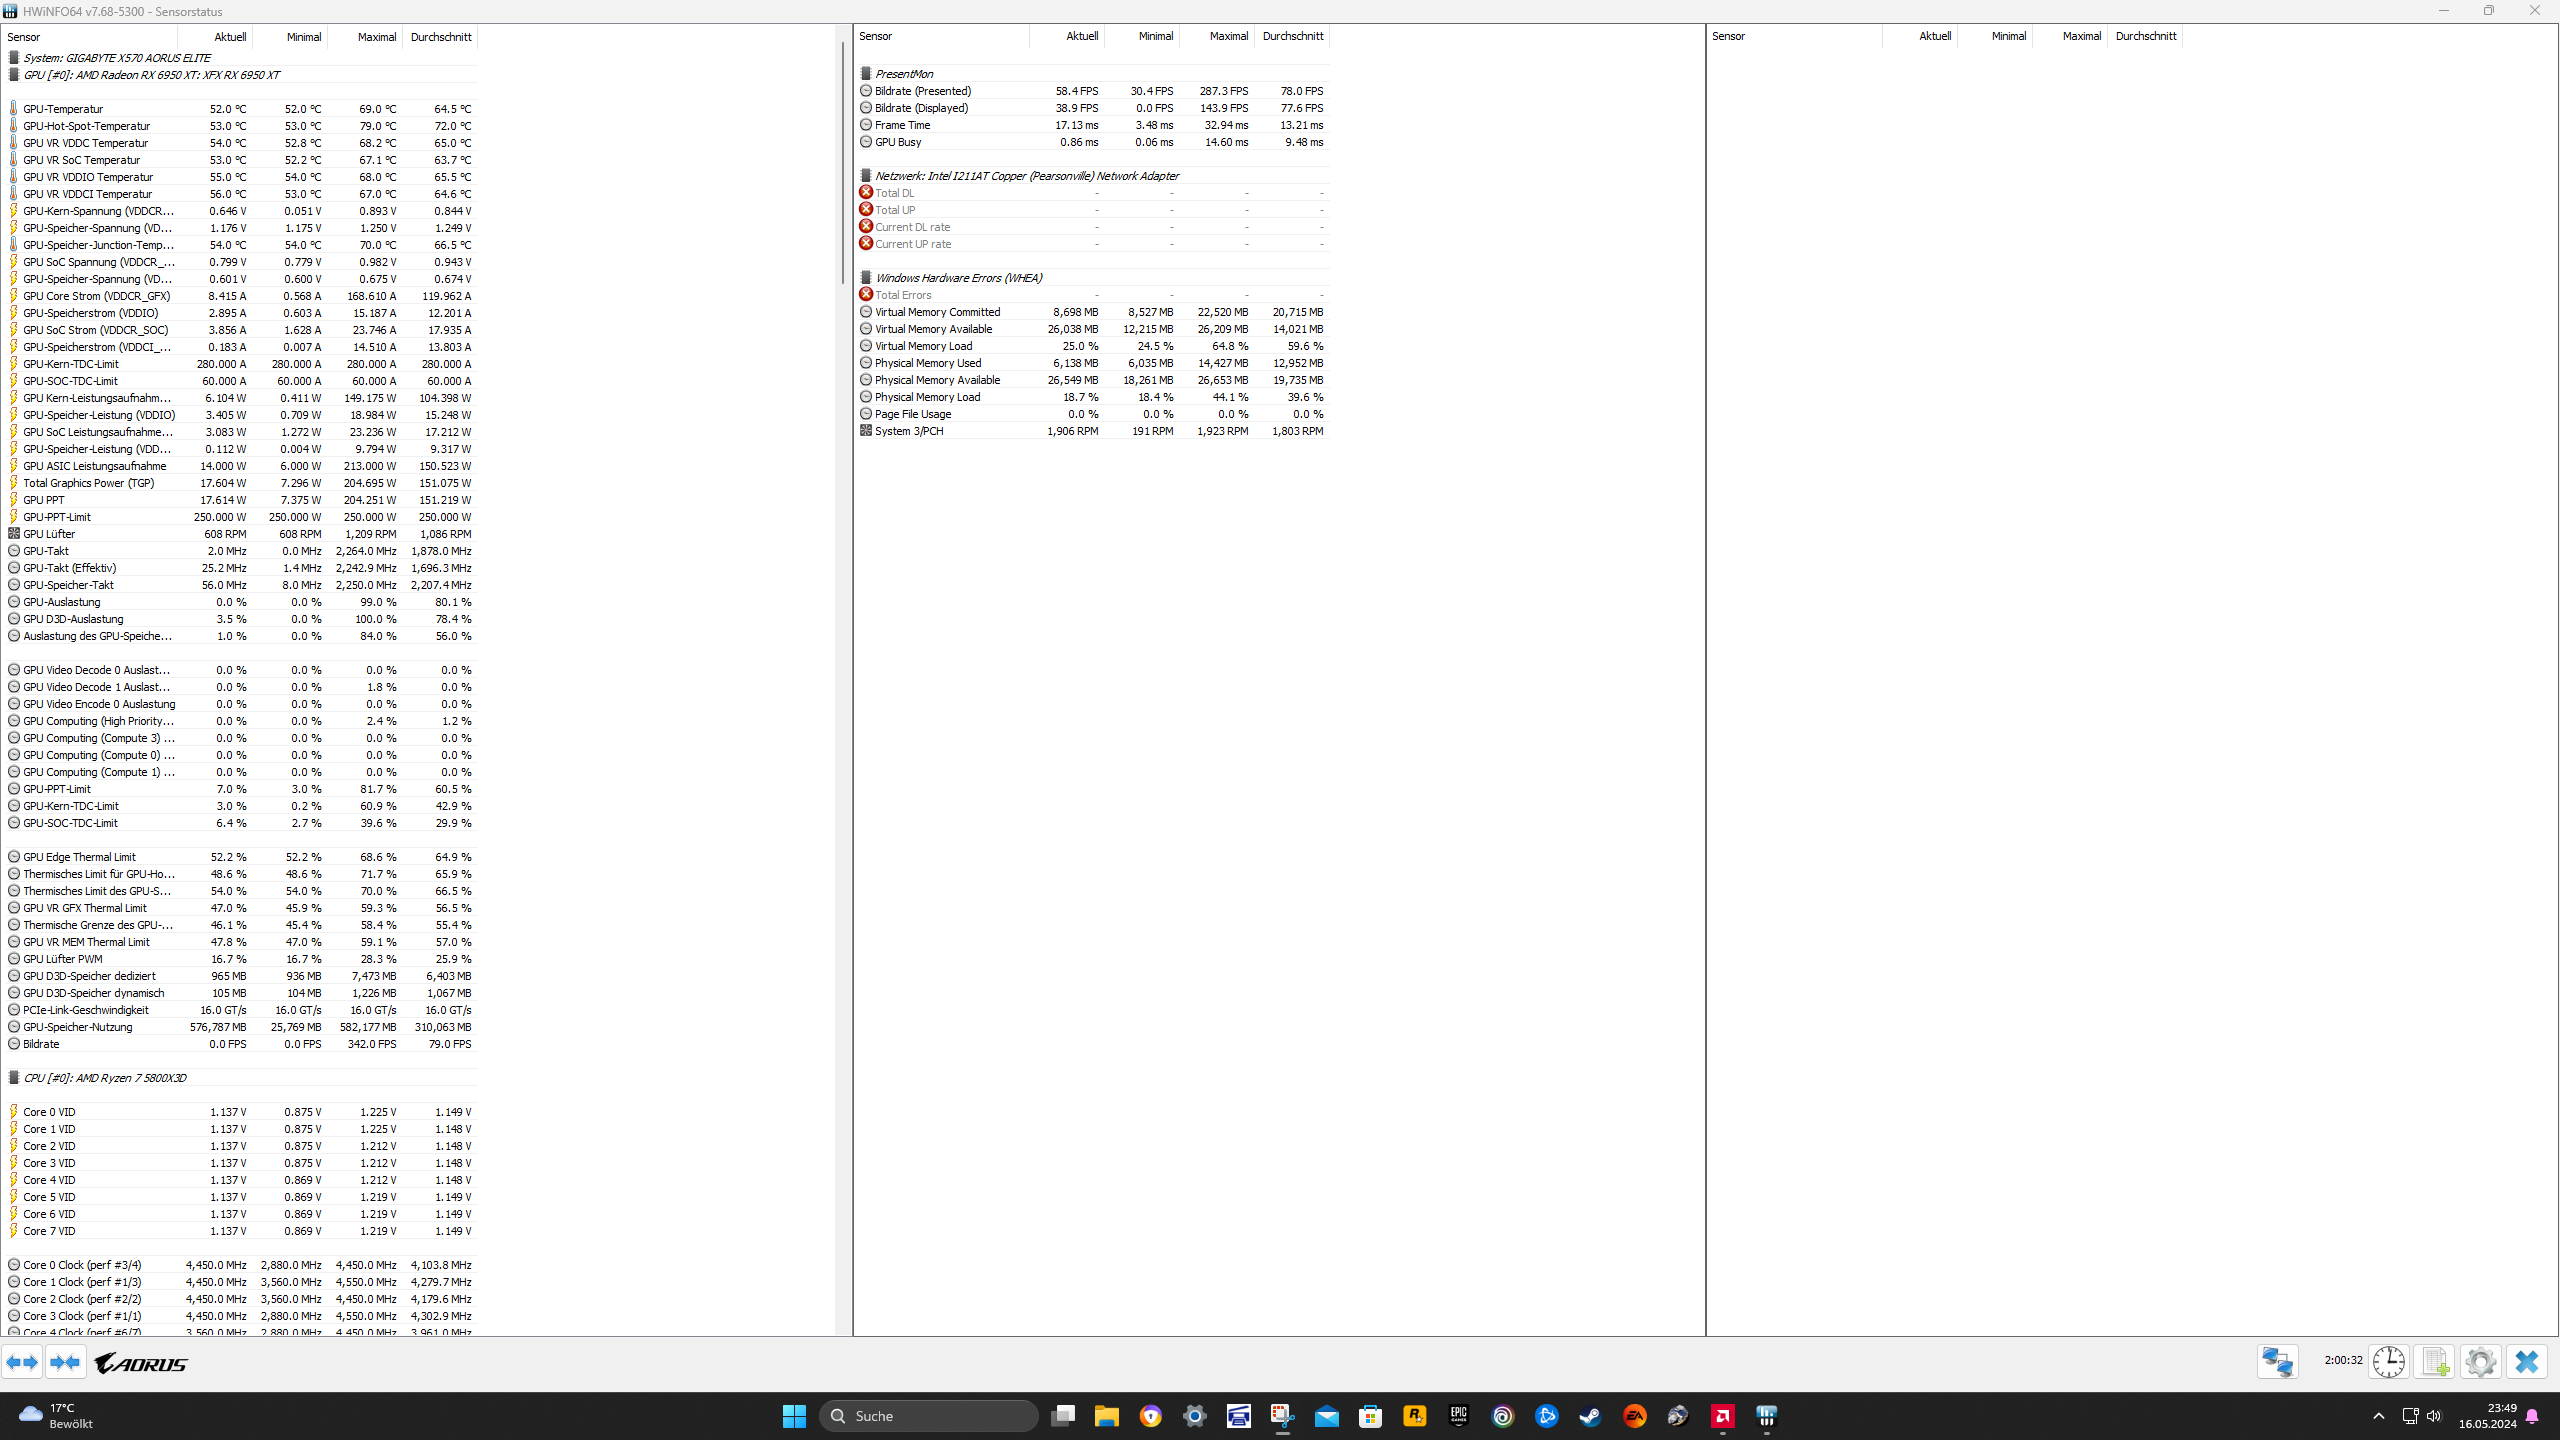The width and height of the screenshot is (2560, 1440).
Task: Show hidden system tray icons chevron
Action: tap(2379, 1416)
